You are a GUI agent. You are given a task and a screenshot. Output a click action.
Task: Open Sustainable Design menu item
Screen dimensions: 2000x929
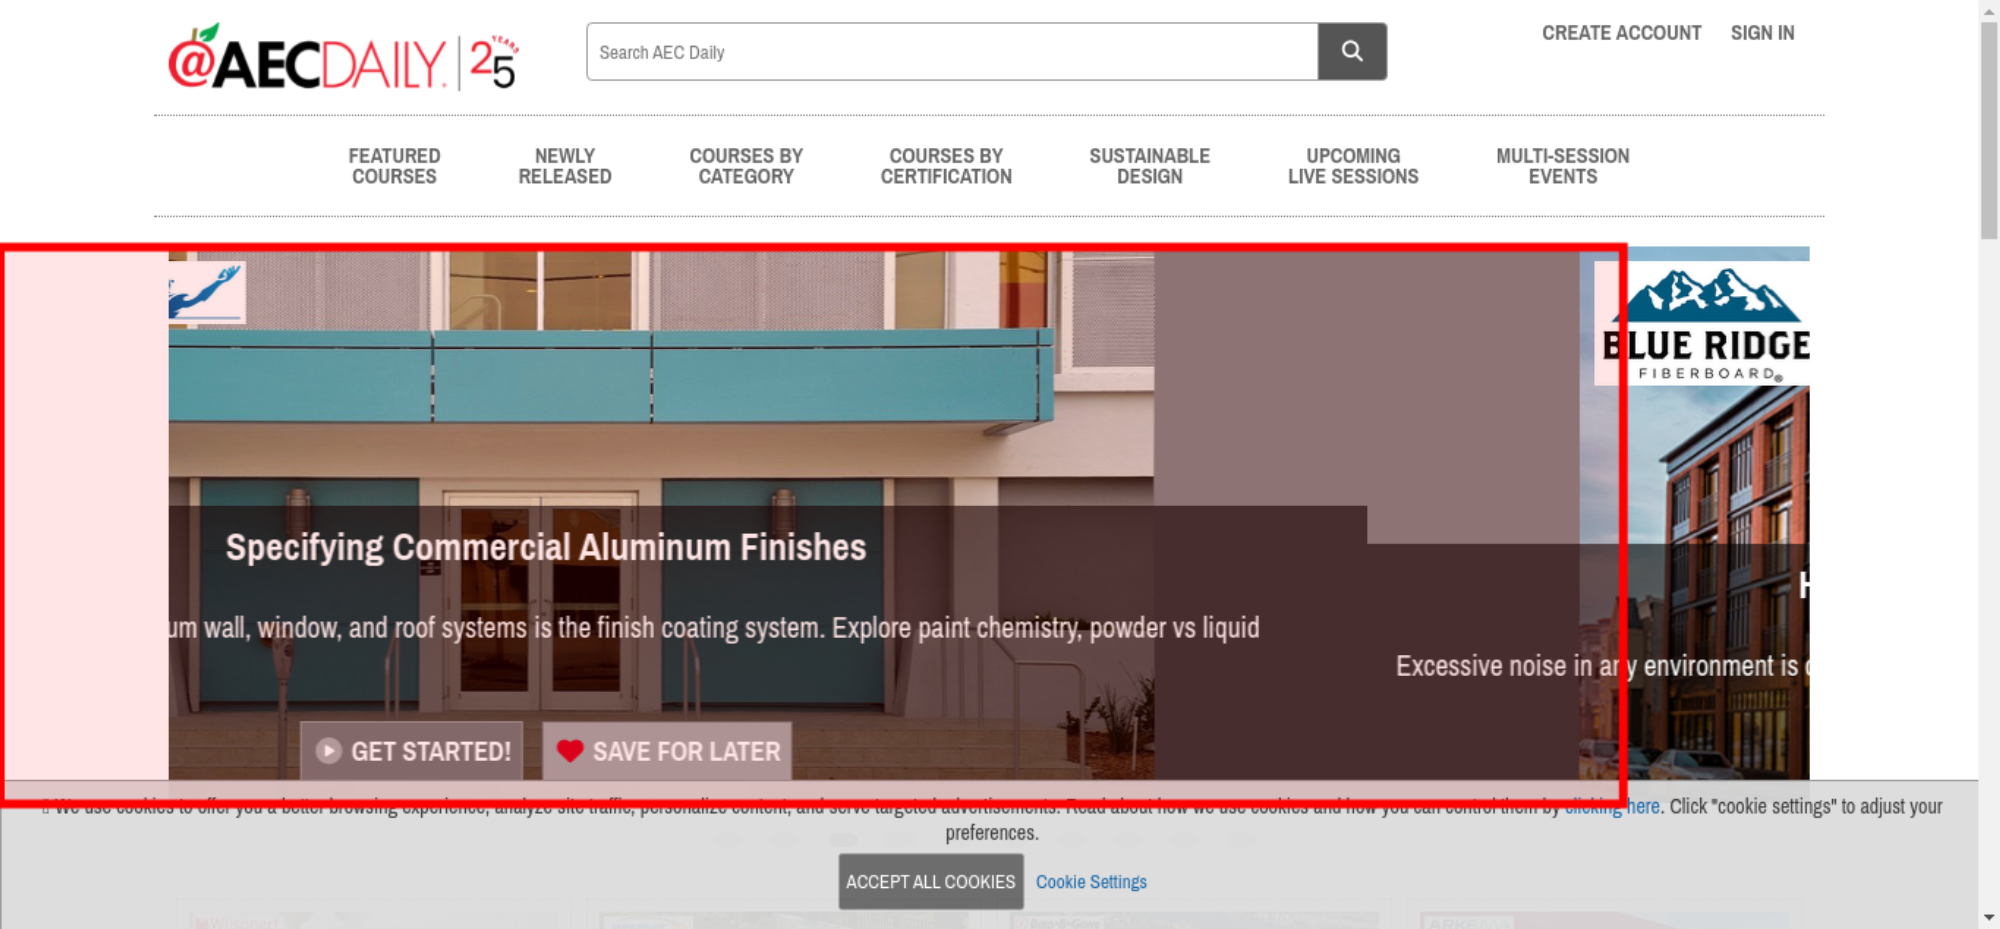pyautogui.click(x=1149, y=166)
